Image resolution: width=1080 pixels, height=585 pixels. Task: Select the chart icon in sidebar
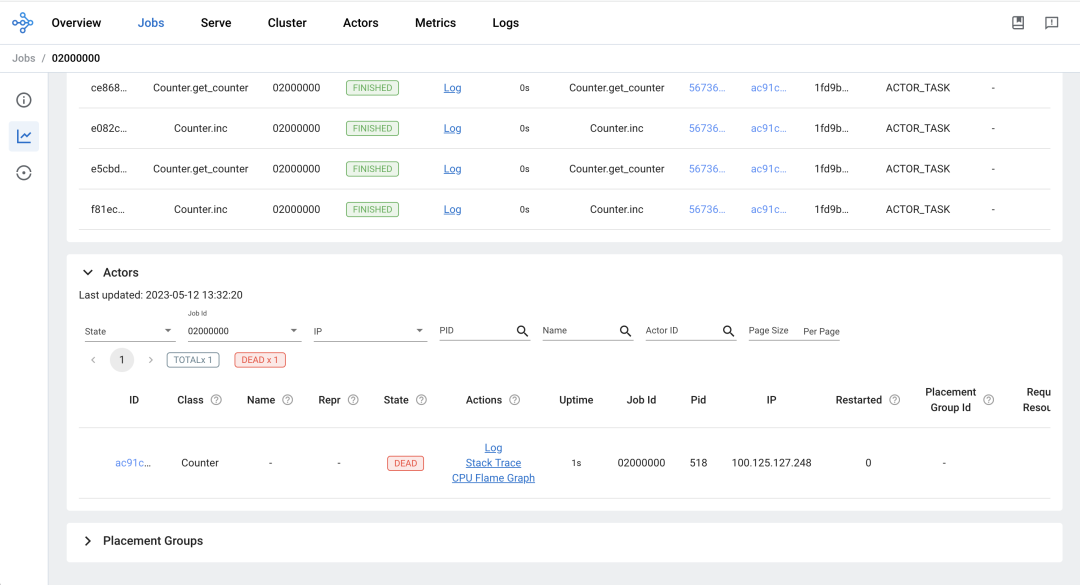[24, 136]
